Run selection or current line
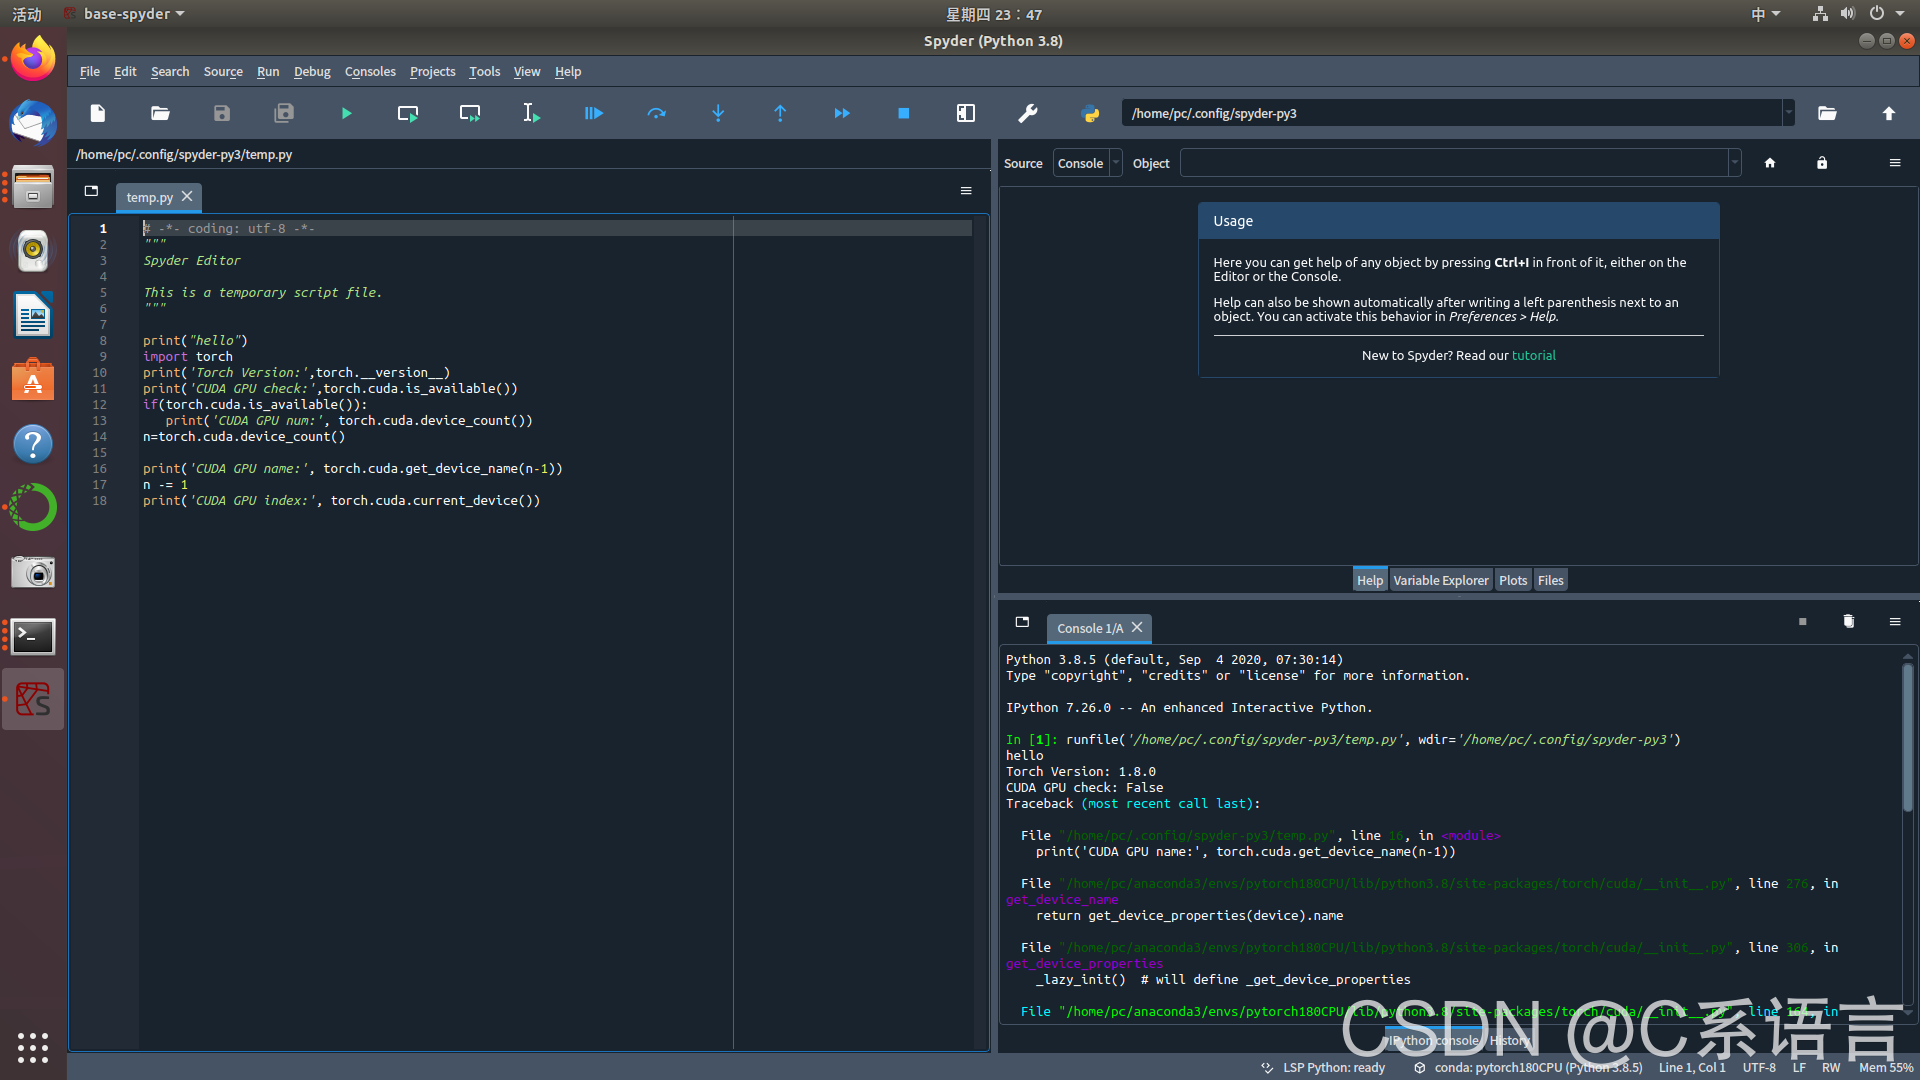The height and width of the screenshot is (1080, 1920). pos(532,114)
